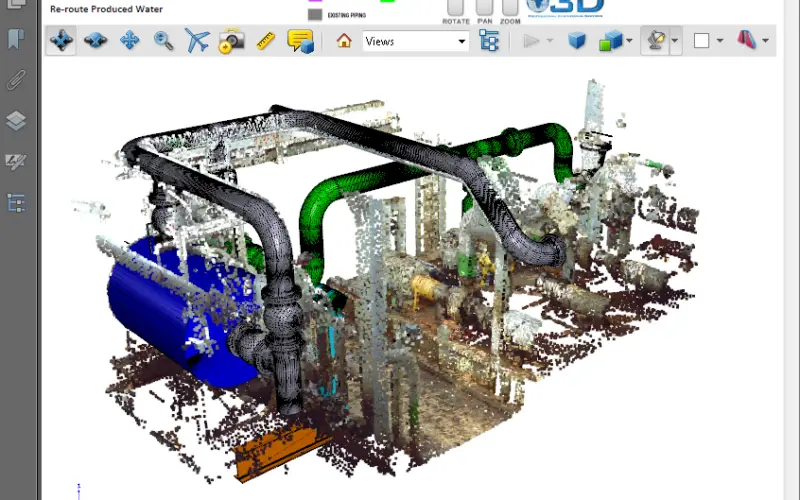Click the 'EXISTING PIPING' legend label
Viewport: 800px width, 500px height.
tap(347, 15)
